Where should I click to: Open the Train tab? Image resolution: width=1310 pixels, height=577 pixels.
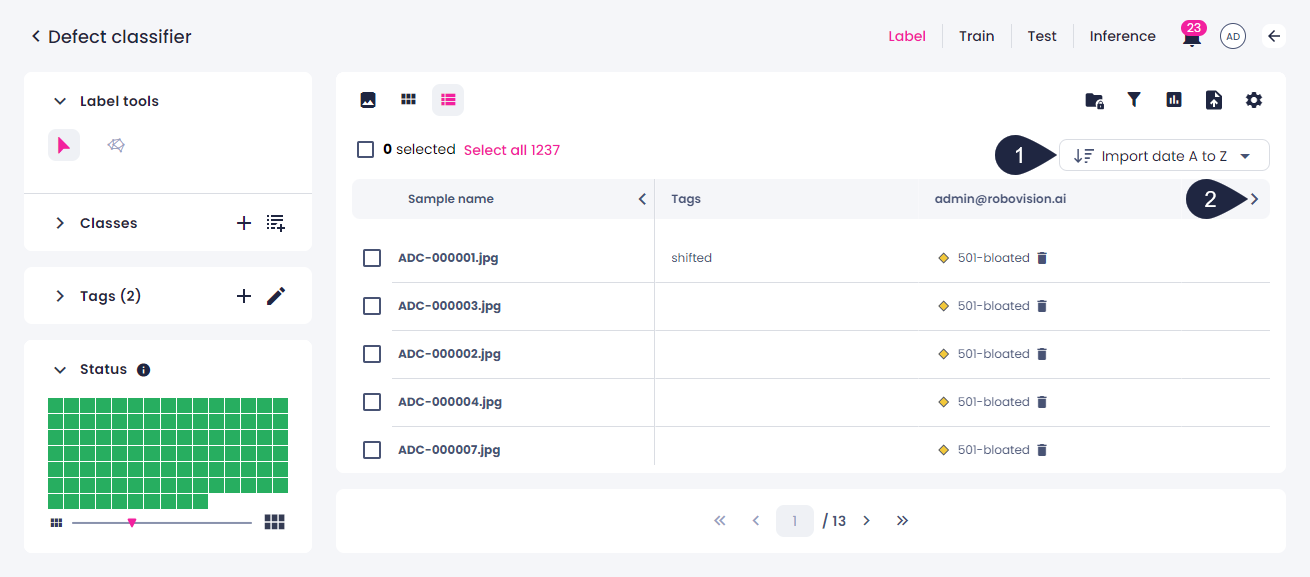click(977, 36)
